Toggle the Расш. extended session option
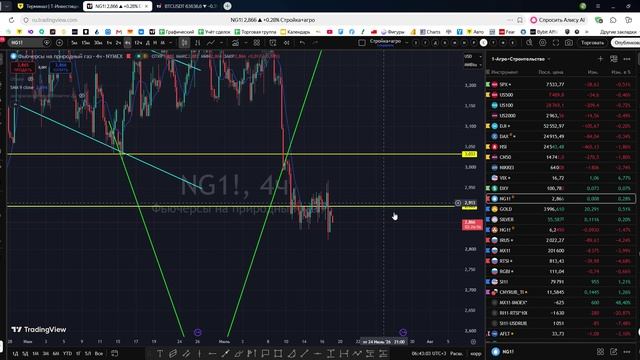Viewport: 640px width, 360px height. (x=456, y=353)
